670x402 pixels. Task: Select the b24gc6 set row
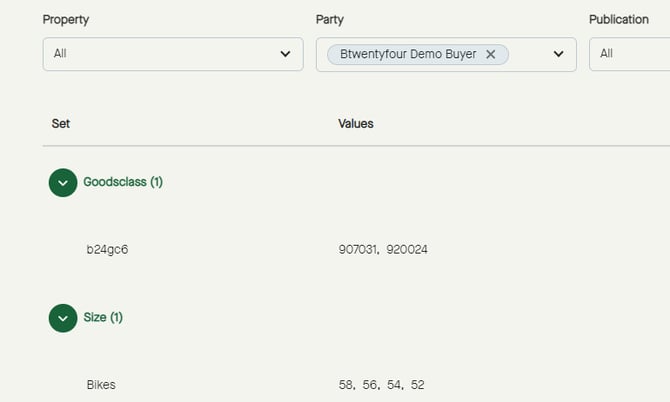tap(107, 249)
